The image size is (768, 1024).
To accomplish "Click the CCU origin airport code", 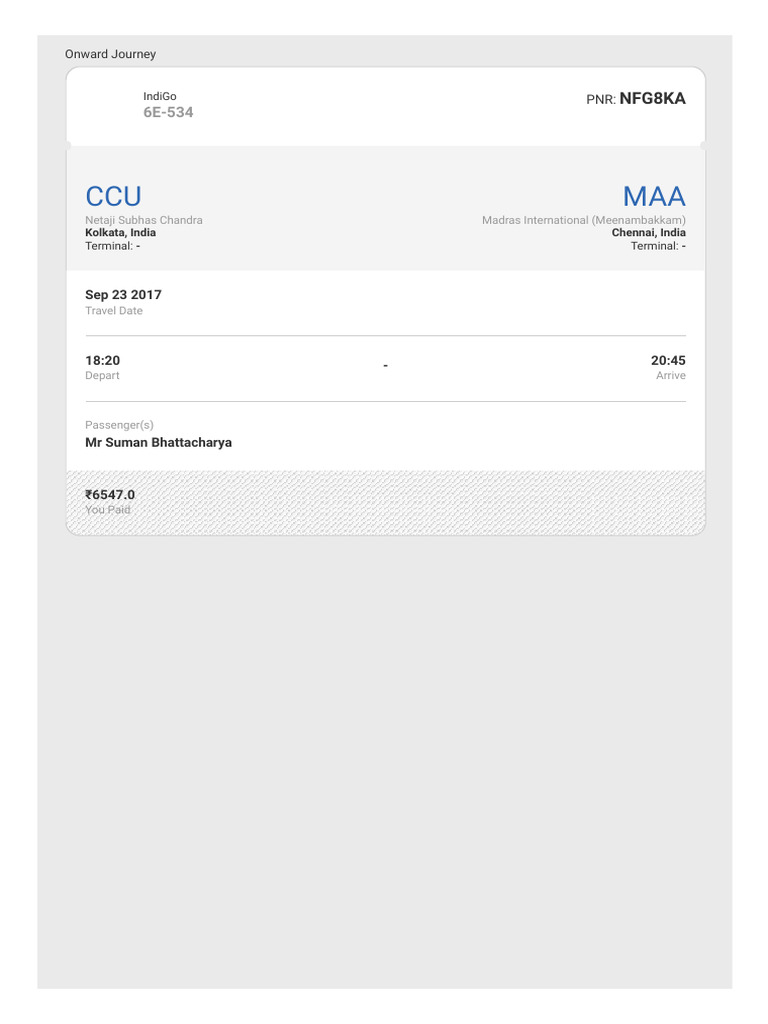I will 114,197.
